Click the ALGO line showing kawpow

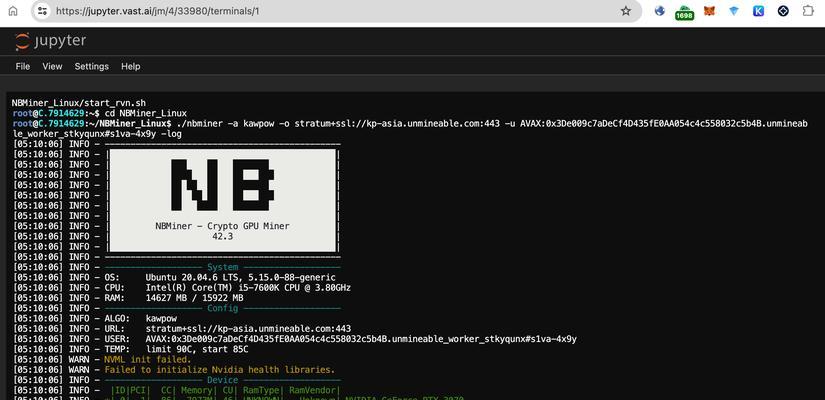coord(95,318)
